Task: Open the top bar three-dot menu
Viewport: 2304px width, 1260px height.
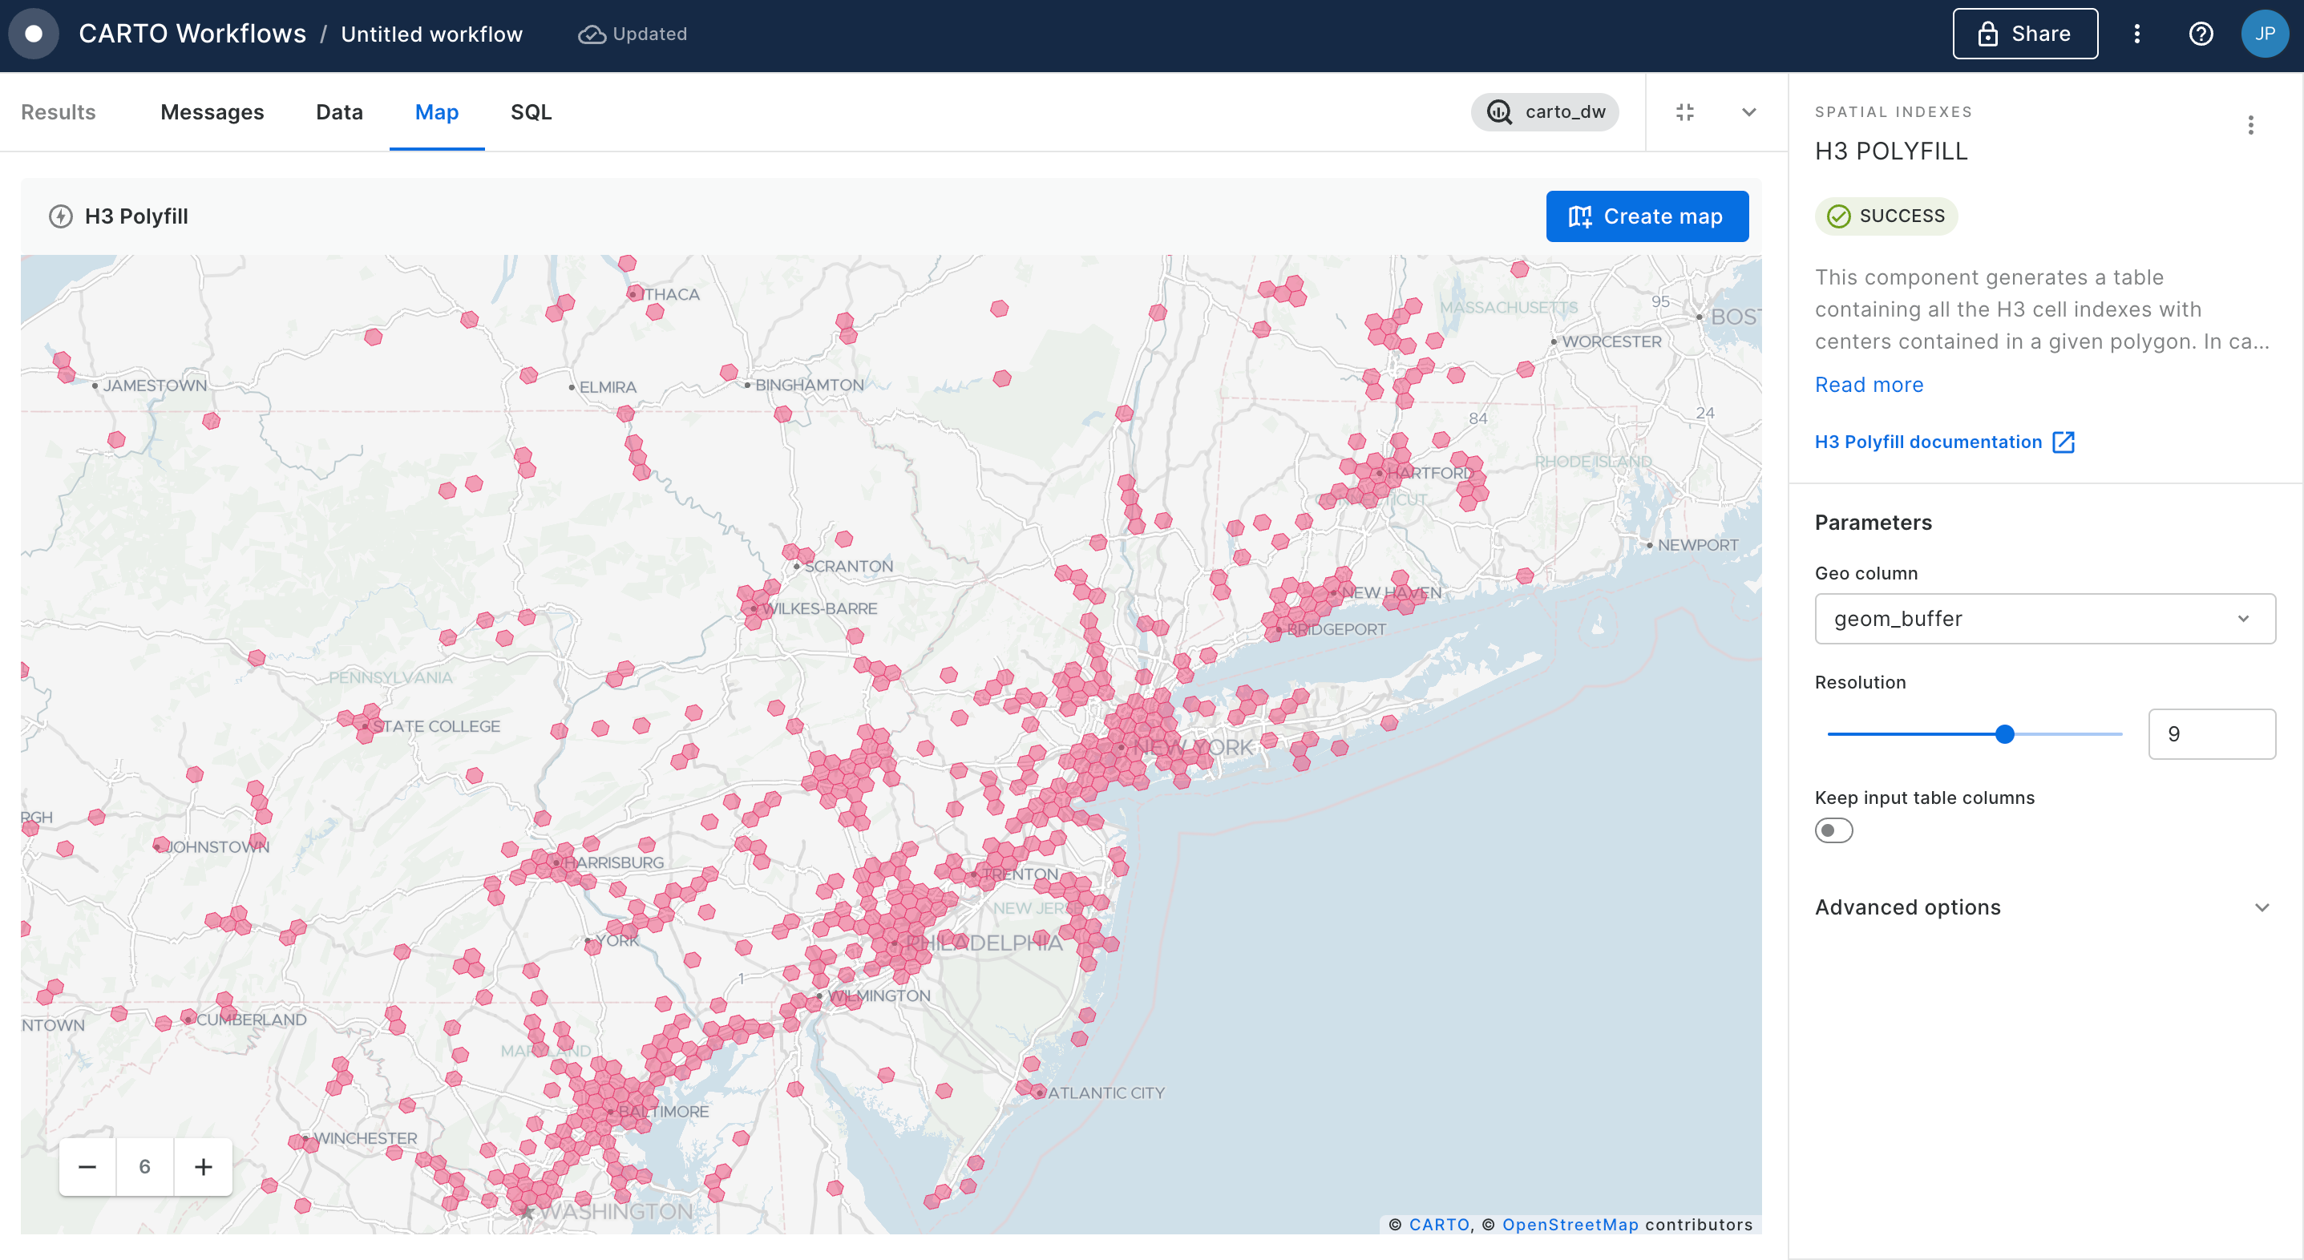Action: [x=2137, y=34]
